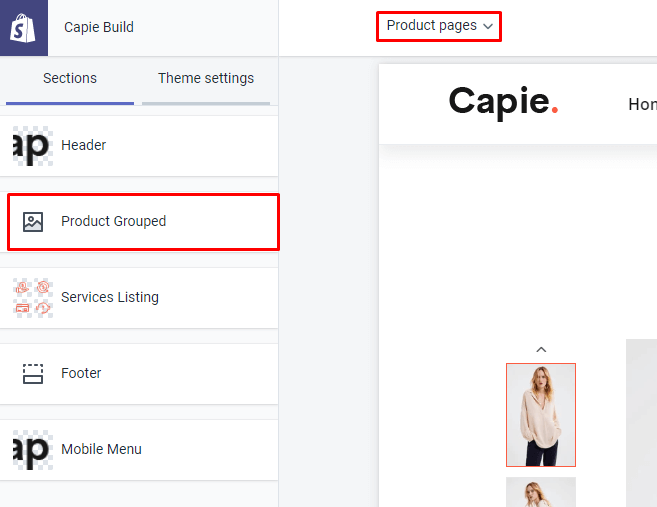Image resolution: width=657 pixels, height=507 pixels.
Task: Click the Shopify bag logo icon
Action: point(24,28)
